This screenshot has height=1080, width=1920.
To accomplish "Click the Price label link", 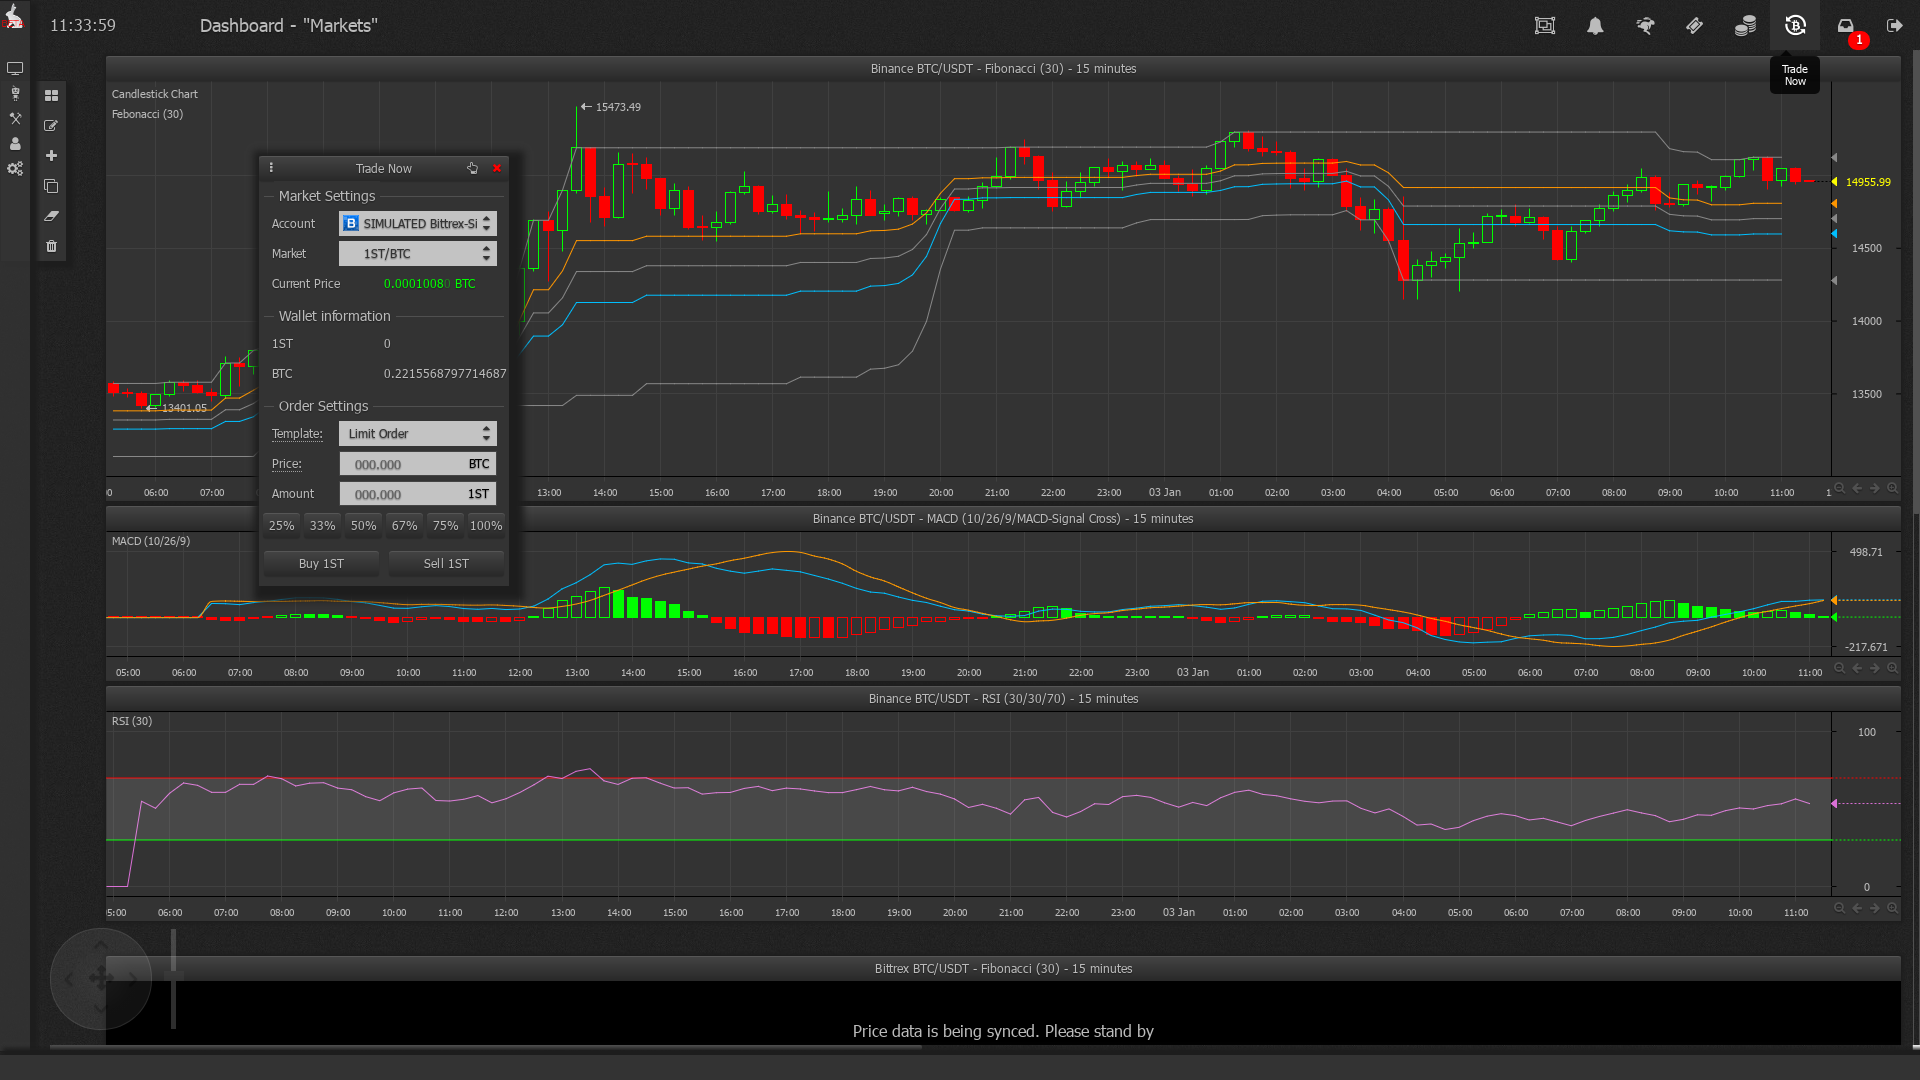I will tap(287, 464).
